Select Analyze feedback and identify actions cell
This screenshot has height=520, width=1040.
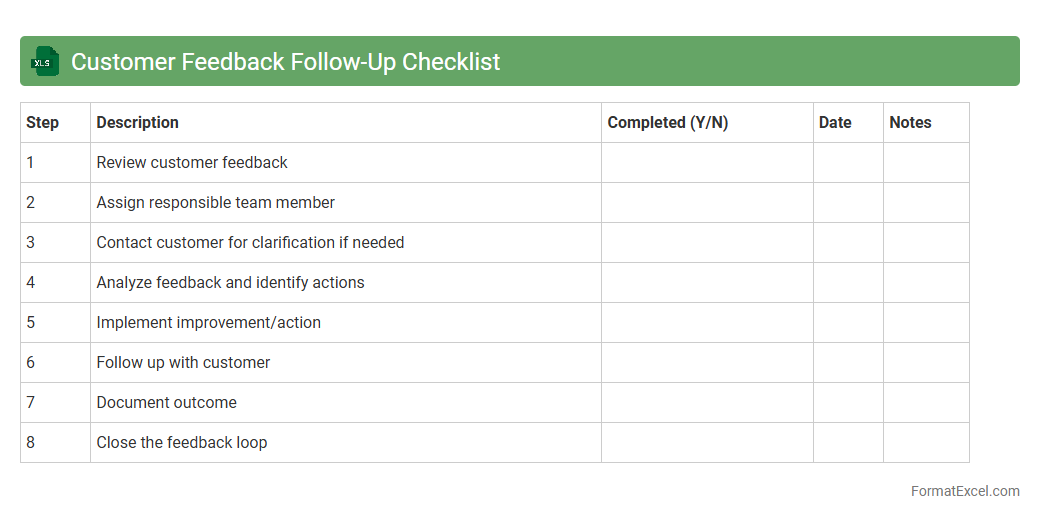[x=230, y=283]
